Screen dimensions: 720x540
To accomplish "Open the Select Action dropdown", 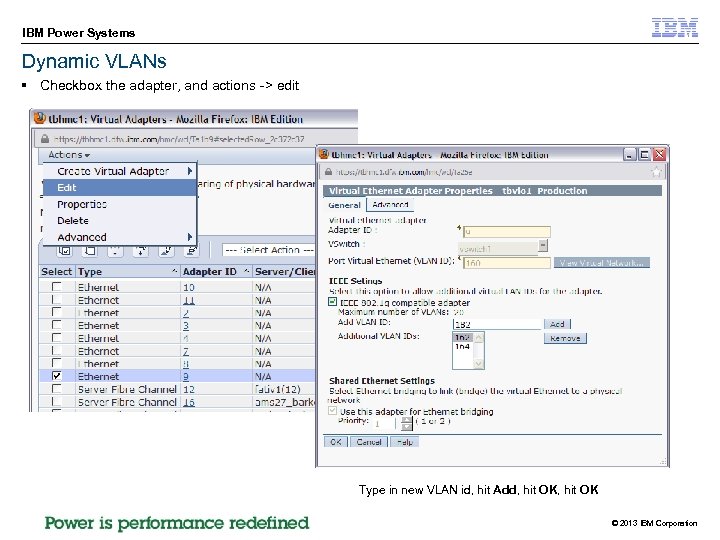I will coord(269,250).
